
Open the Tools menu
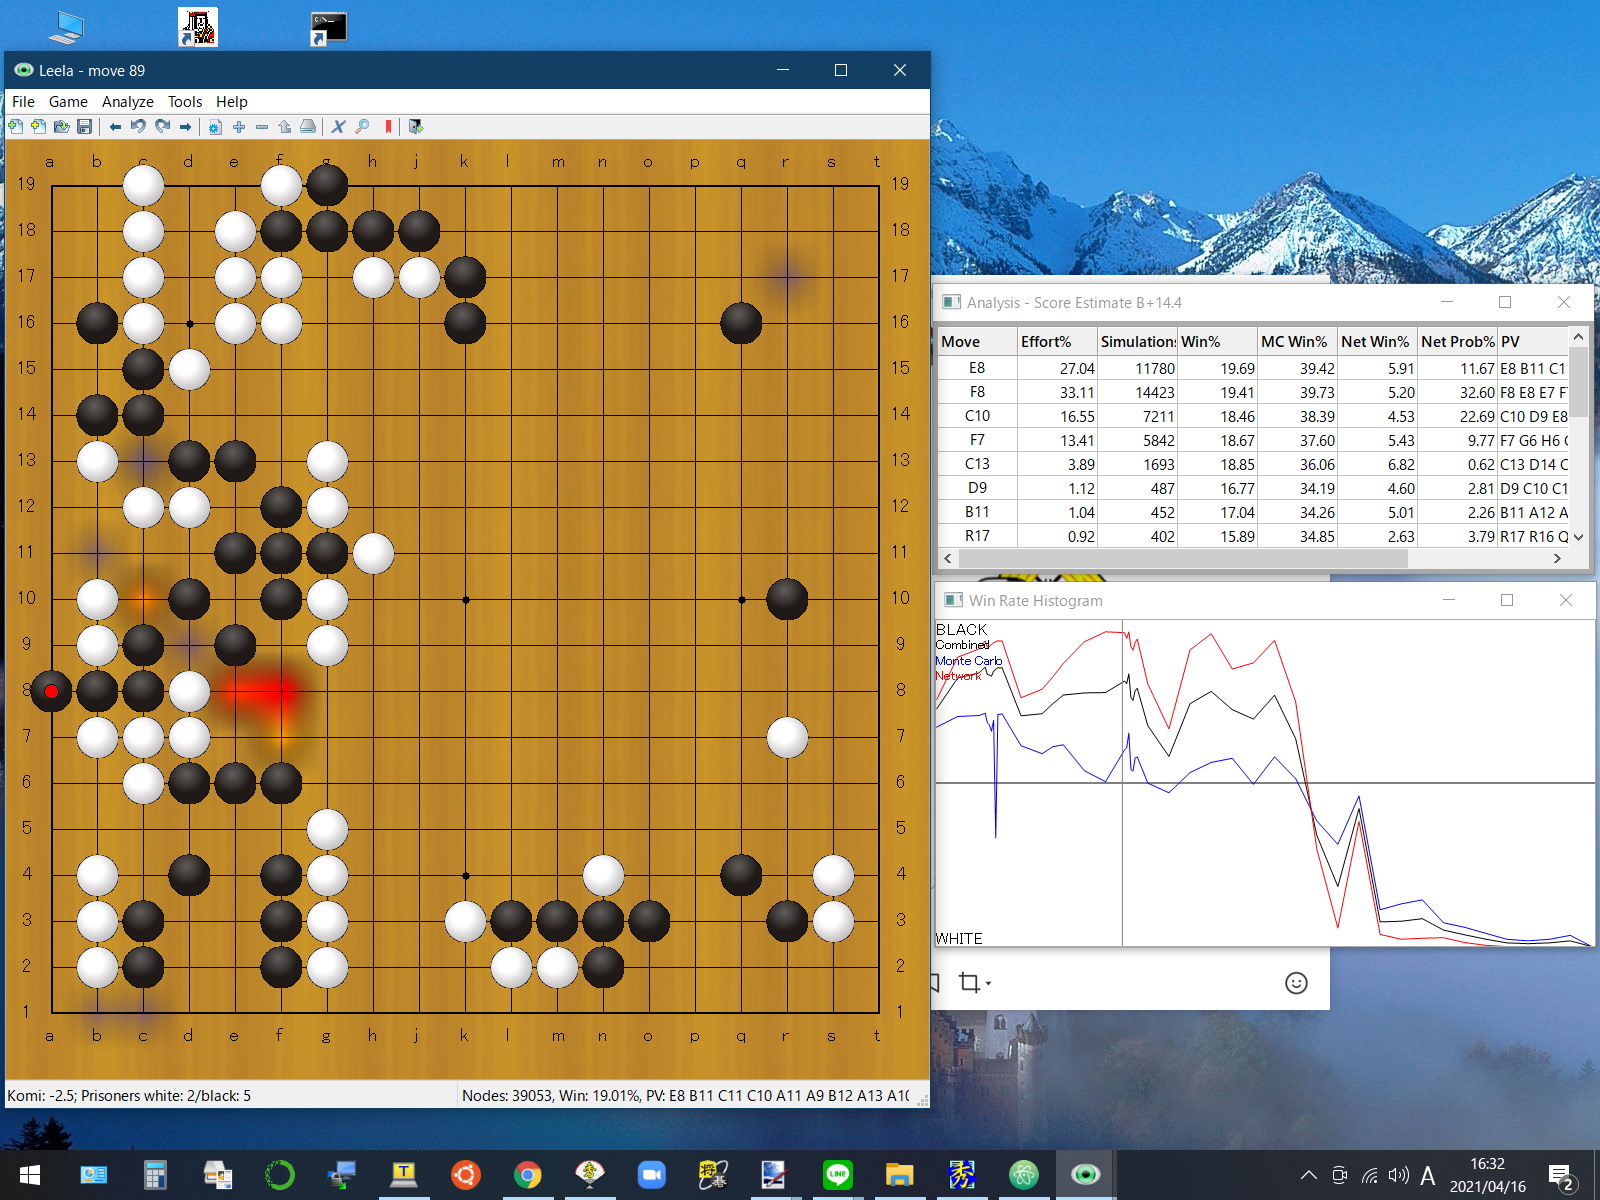click(x=184, y=102)
